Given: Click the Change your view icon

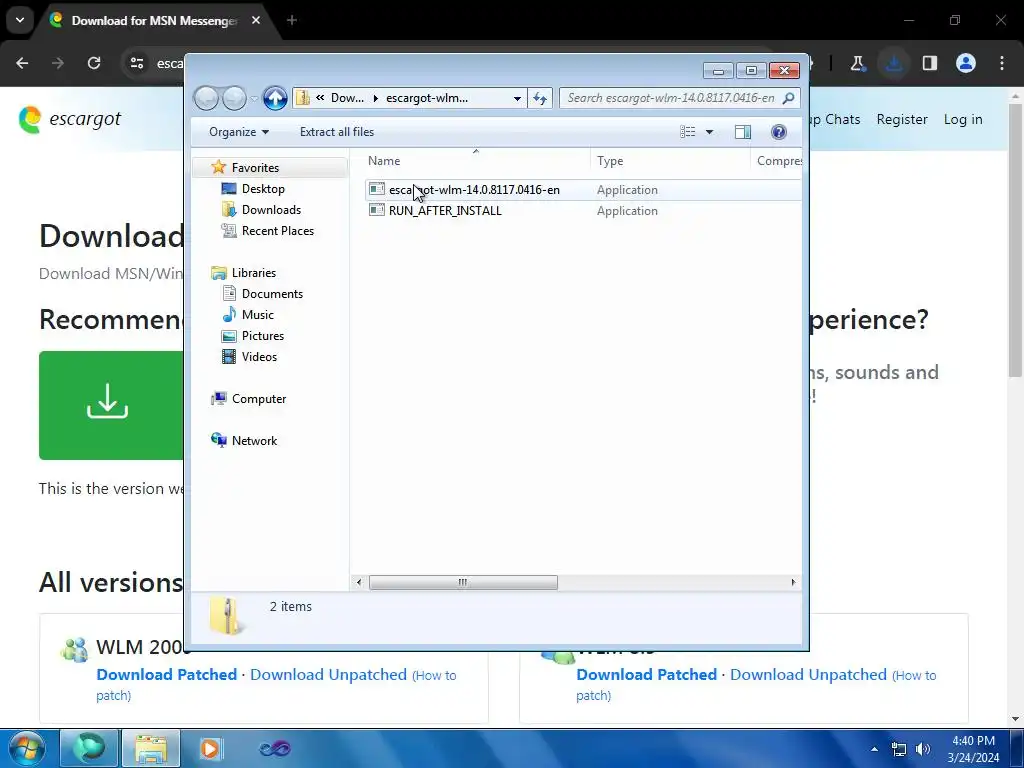Looking at the screenshot, I should pos(688,132).
